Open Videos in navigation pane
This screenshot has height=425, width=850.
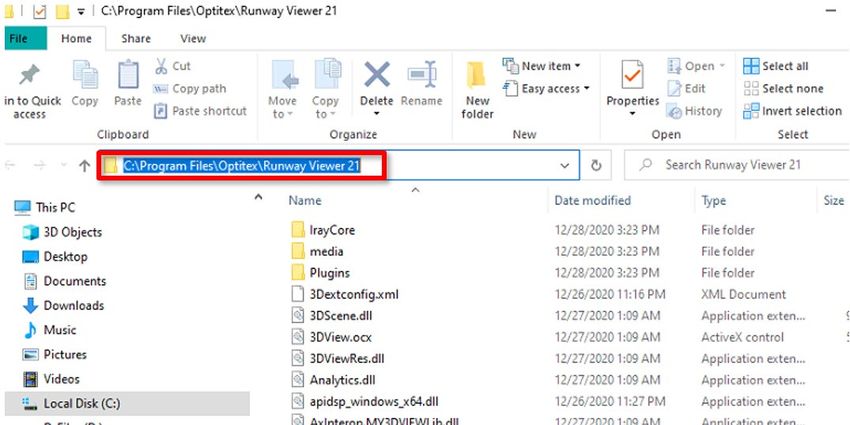(x=51, y=379)
